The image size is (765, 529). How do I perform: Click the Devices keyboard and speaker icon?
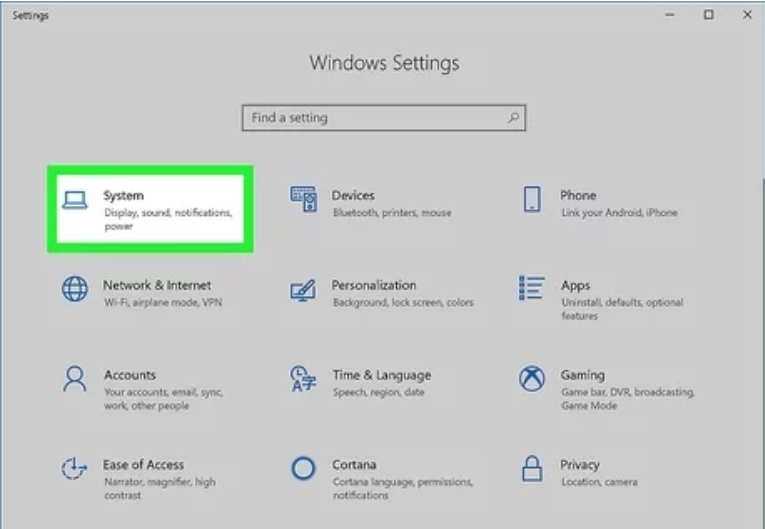303,199
